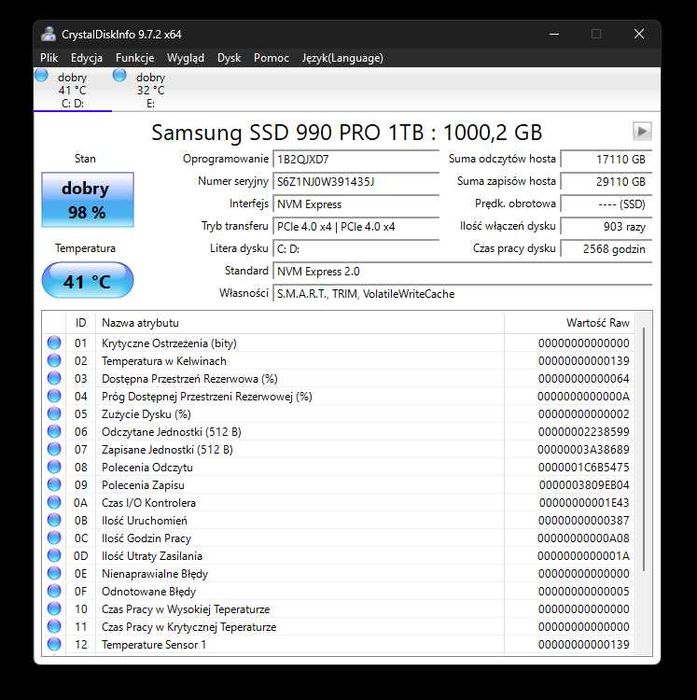
Task: Click status icon of Krytycznej Teperaturze row
Action: [54, 626]
